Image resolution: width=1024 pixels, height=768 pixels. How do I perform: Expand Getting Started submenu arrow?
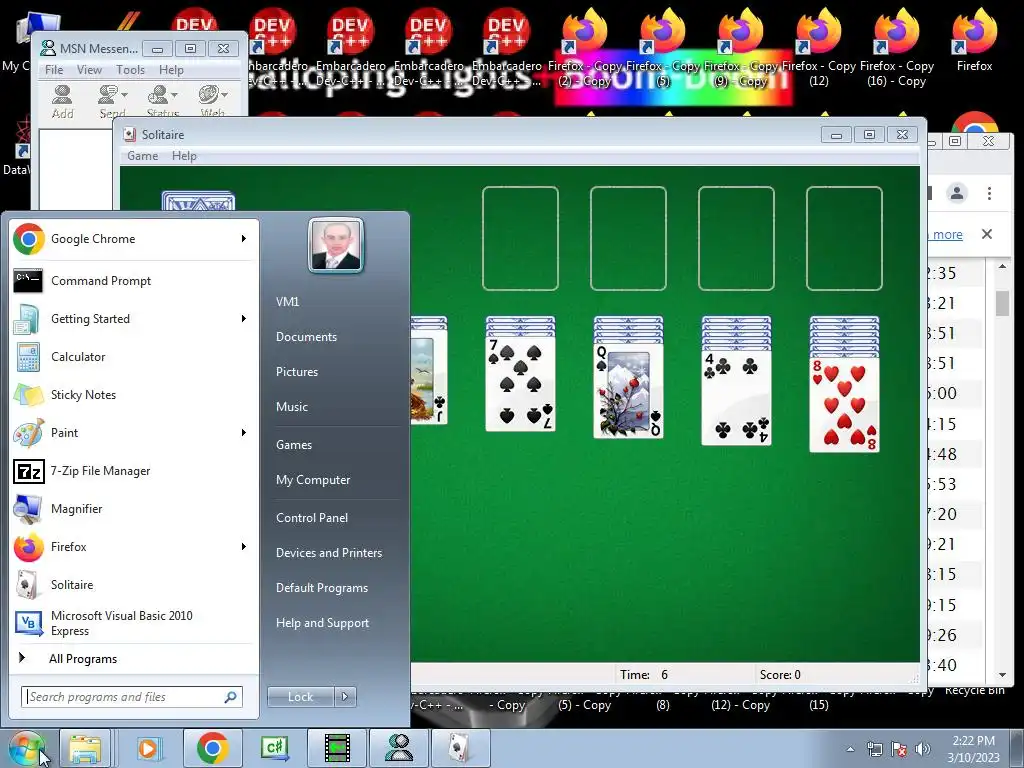tap(244, 319)
